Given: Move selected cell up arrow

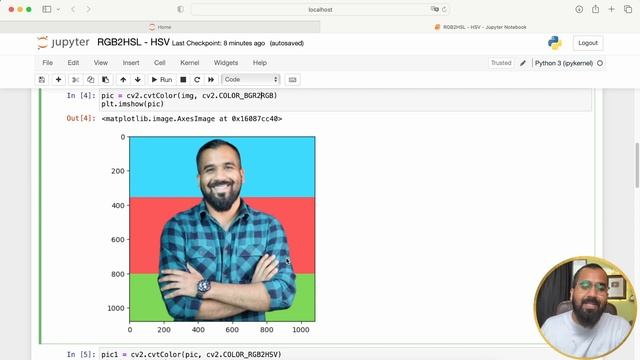Looking at the screenshot, I should [x=123, y=80].
